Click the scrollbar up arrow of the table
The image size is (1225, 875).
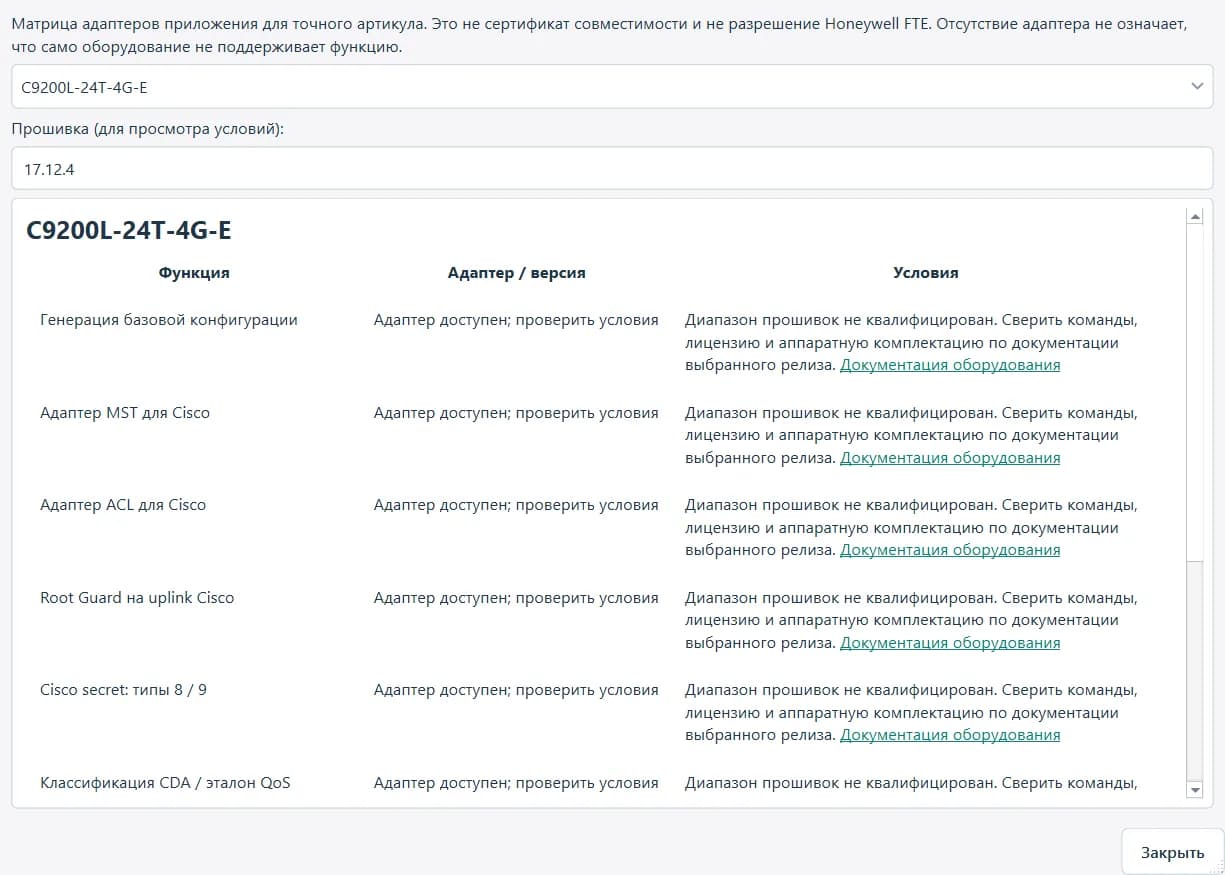[x=1194, y=216]
